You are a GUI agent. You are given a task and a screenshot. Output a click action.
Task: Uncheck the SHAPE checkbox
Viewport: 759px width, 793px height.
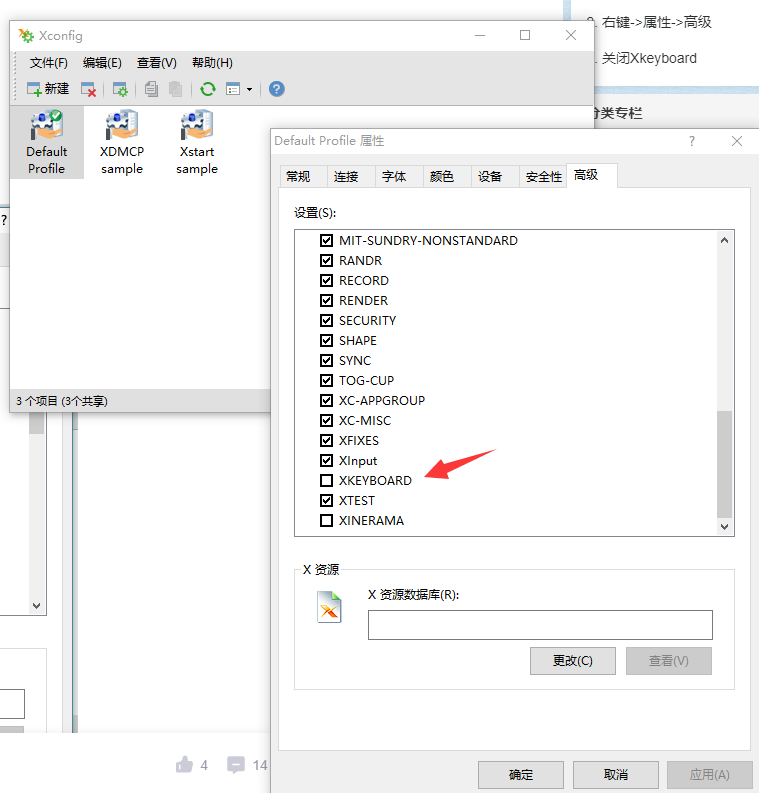pos(327,340)
